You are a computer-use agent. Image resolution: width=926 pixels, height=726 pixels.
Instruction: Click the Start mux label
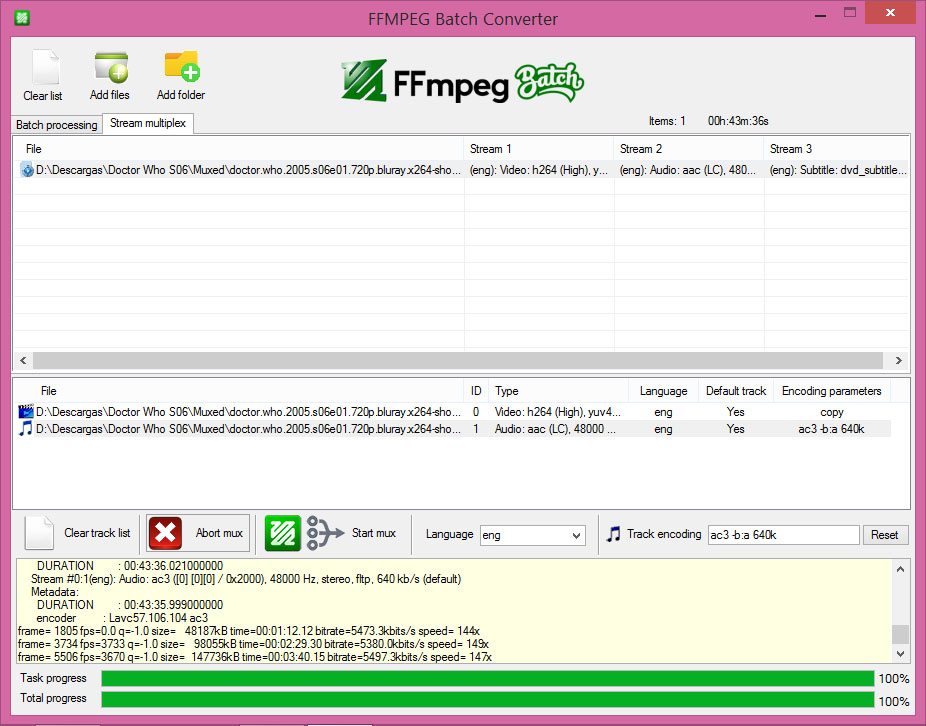coord(373,533)
